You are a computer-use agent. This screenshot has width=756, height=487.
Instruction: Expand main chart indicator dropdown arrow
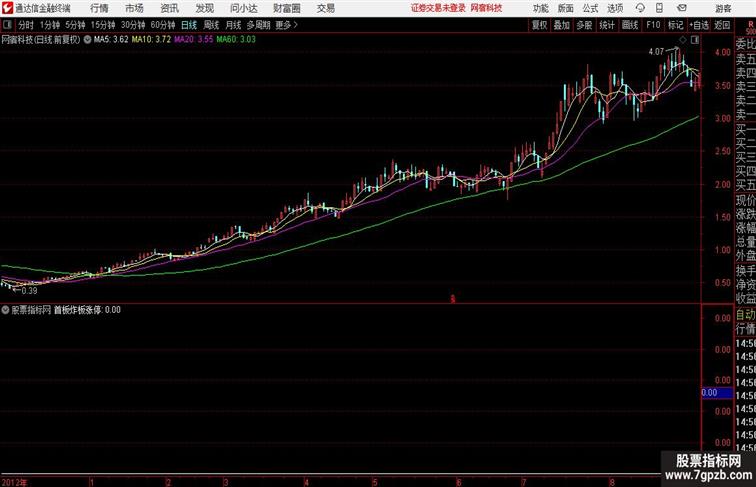click(x=87, y=40)
